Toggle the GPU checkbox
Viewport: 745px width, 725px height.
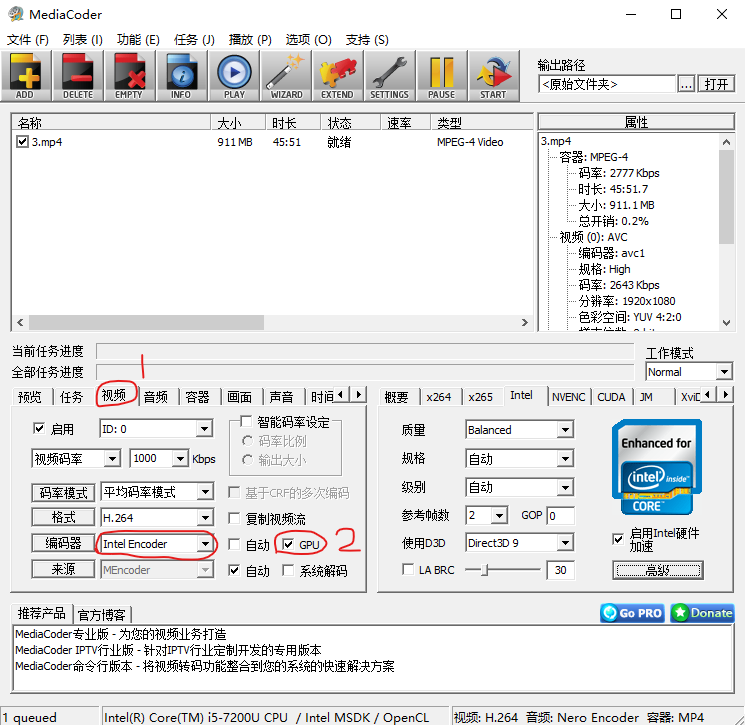pyautogui.click(x=288, y=544)
